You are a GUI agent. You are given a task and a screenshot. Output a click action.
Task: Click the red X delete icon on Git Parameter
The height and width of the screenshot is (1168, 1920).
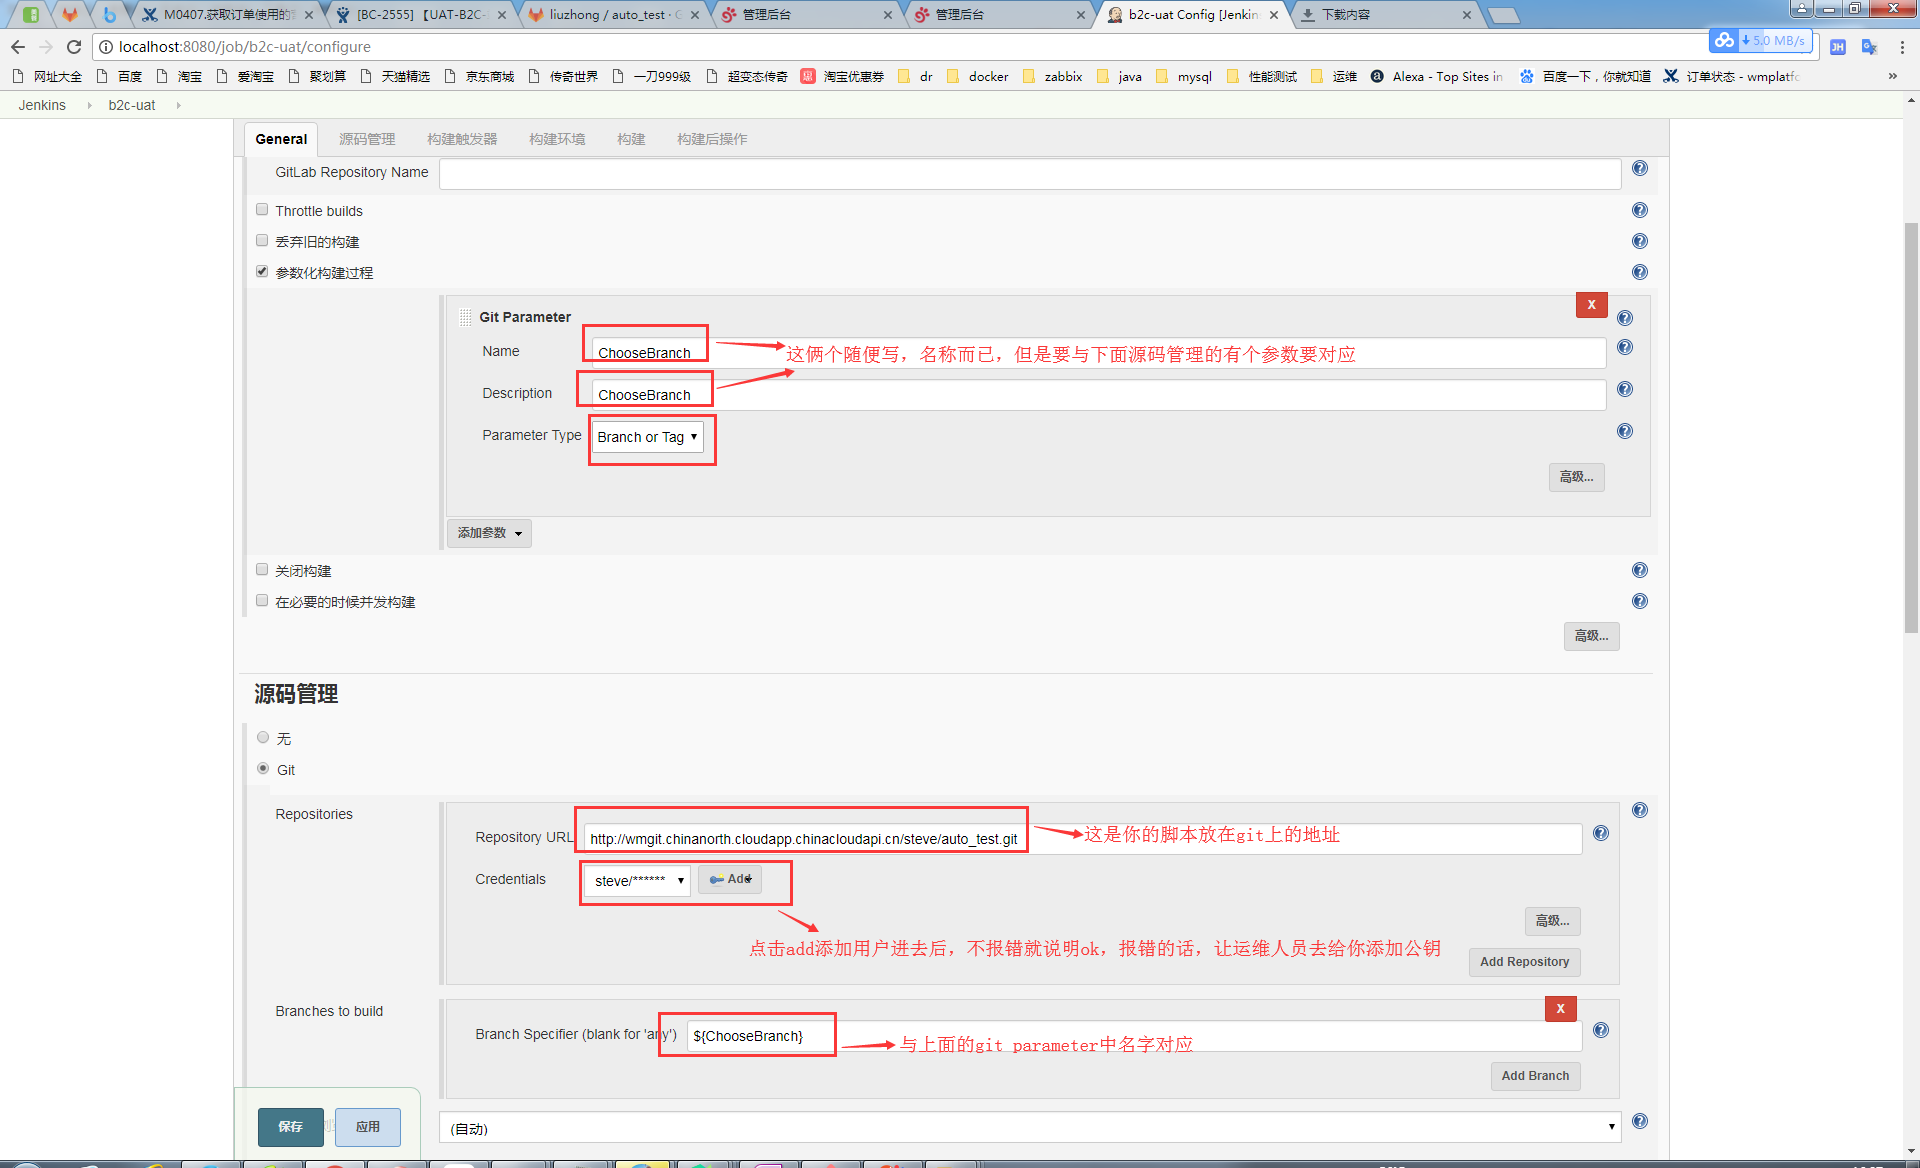[1591, 304]
